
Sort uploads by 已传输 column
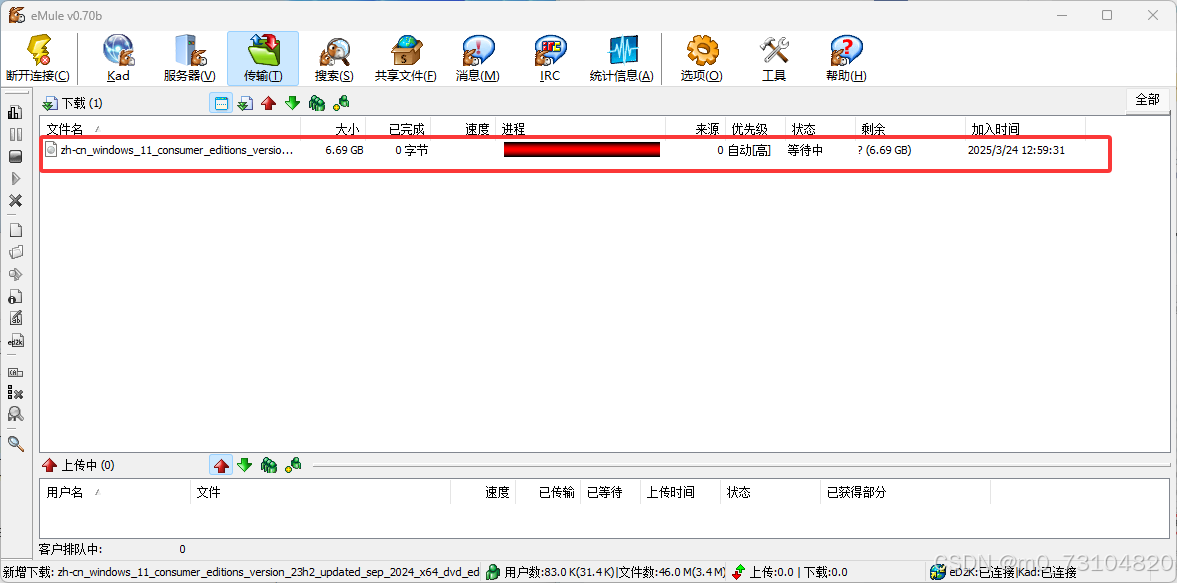coord(548,492)
